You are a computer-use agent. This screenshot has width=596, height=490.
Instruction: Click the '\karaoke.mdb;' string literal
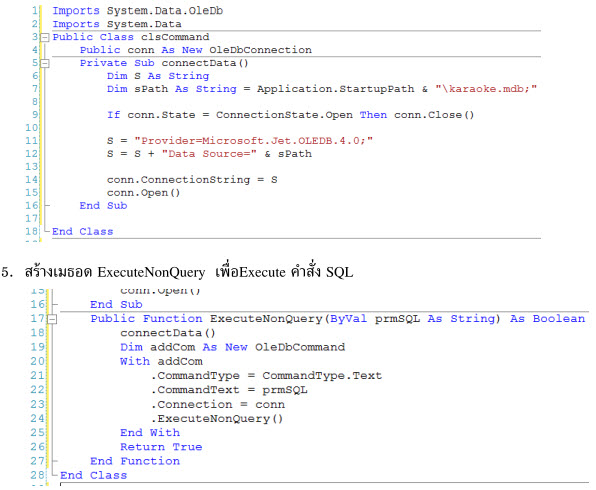tap(486, 89)
